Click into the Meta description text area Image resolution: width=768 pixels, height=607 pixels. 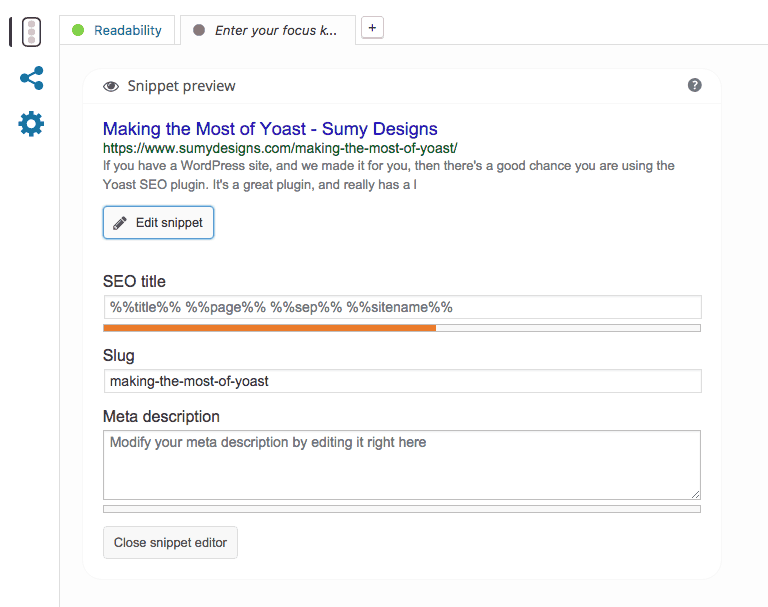click(402, 465)
